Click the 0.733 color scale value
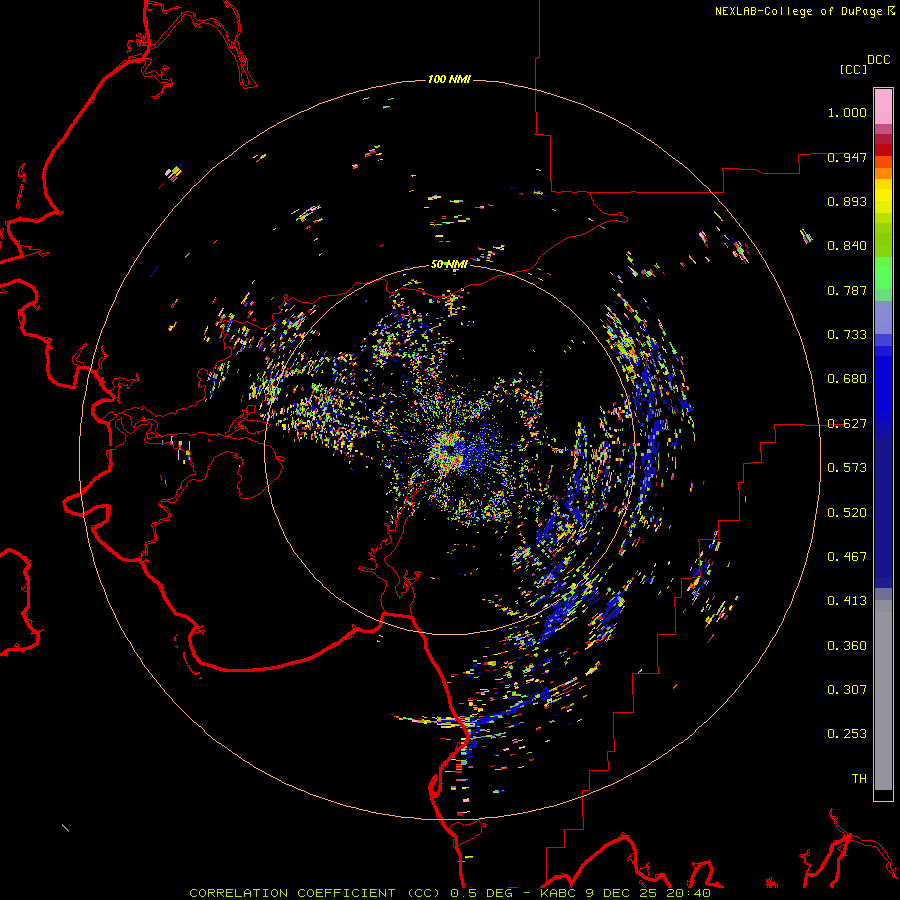Viewport: 900px width, 900px height. pos(847,335)
